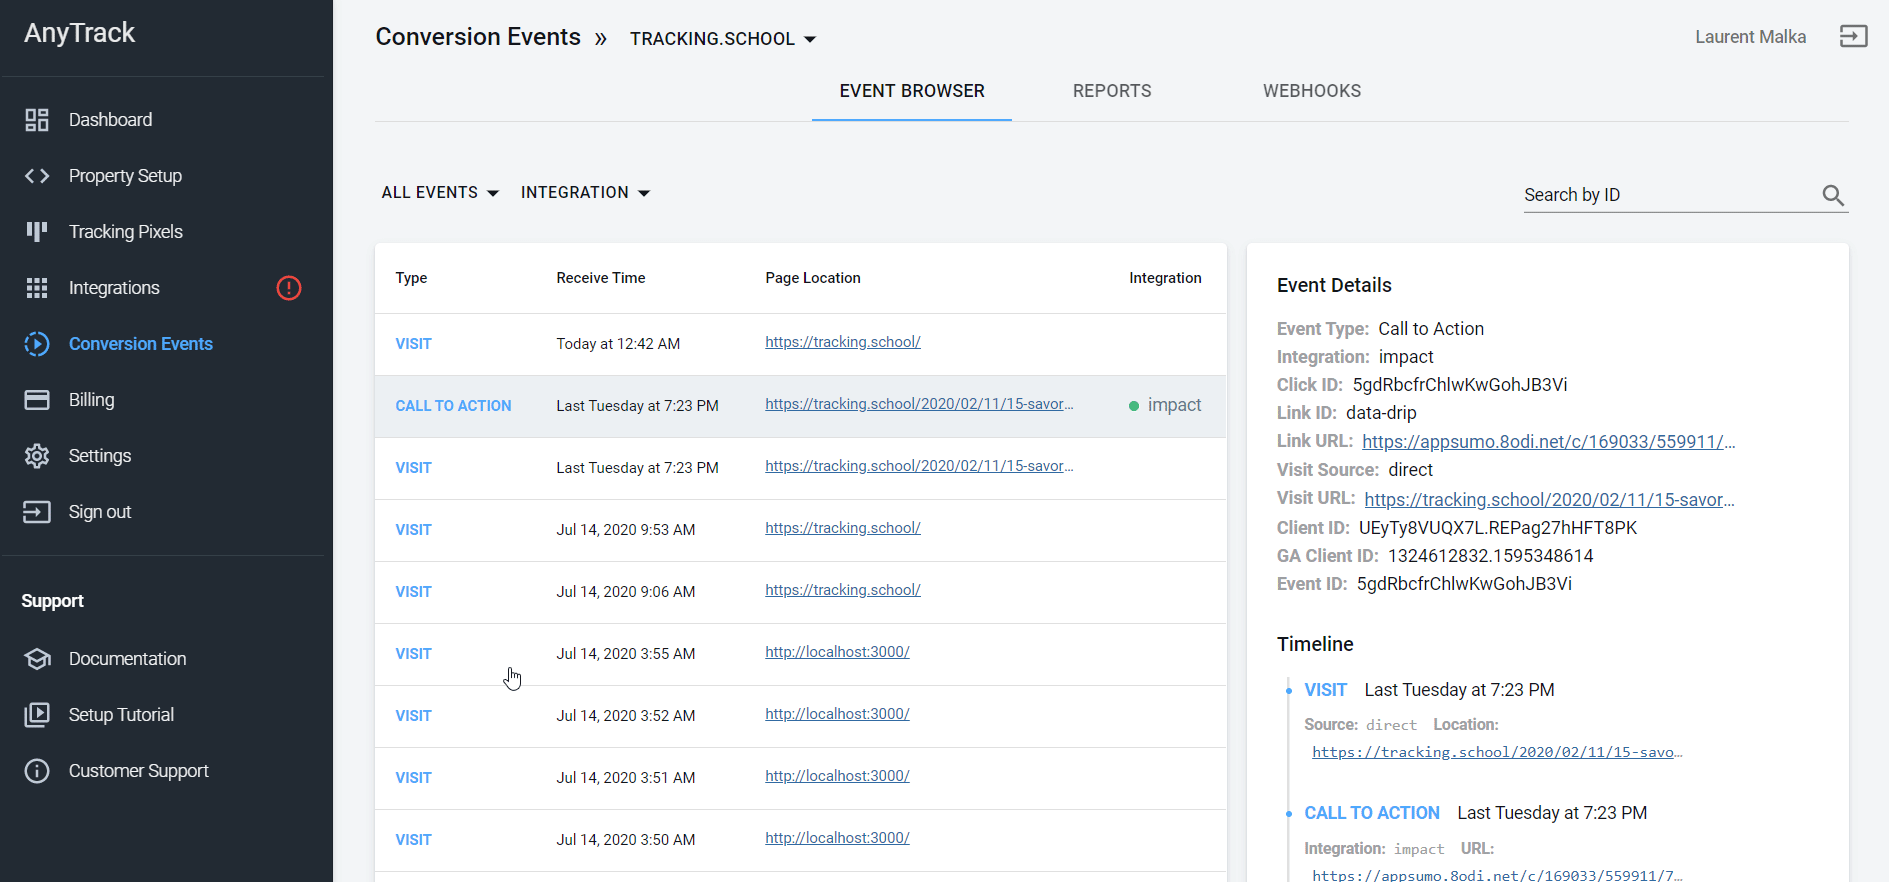Click the AnyTrack logo
This screenshot has width=1889, height=882.
[x=79, y=33]
